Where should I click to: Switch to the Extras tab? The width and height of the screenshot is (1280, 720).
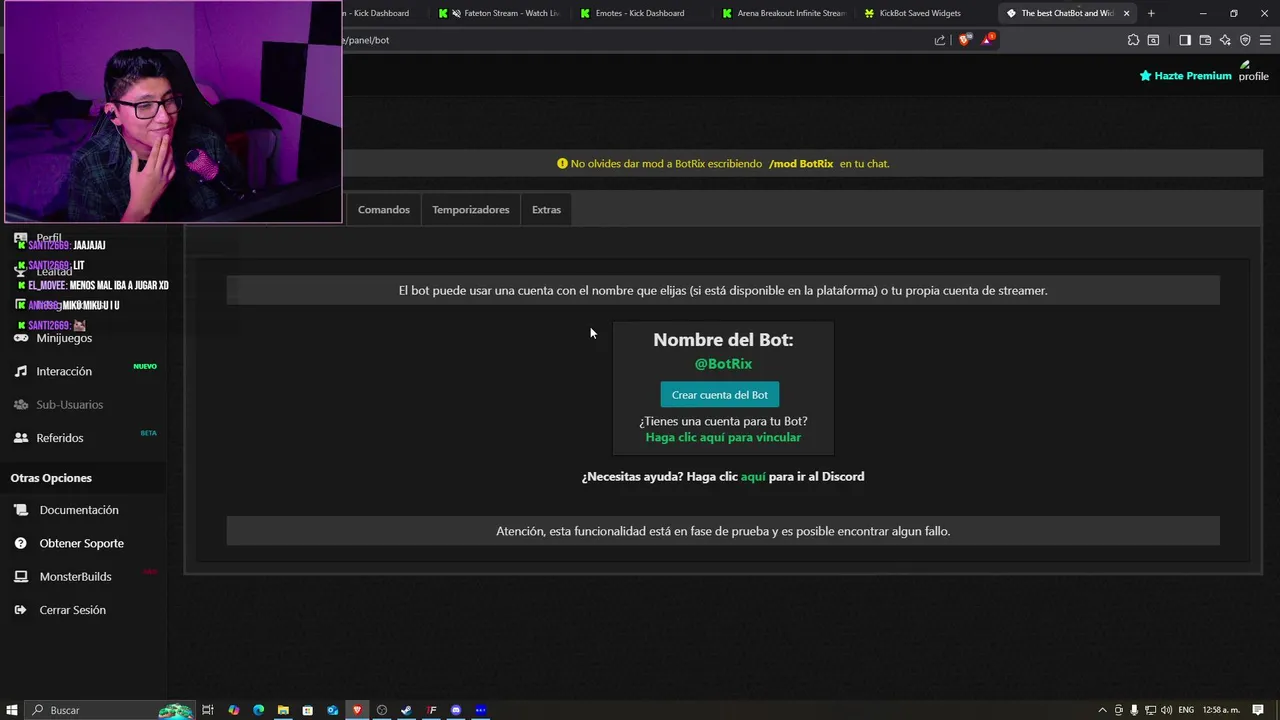tap(546, 210)
